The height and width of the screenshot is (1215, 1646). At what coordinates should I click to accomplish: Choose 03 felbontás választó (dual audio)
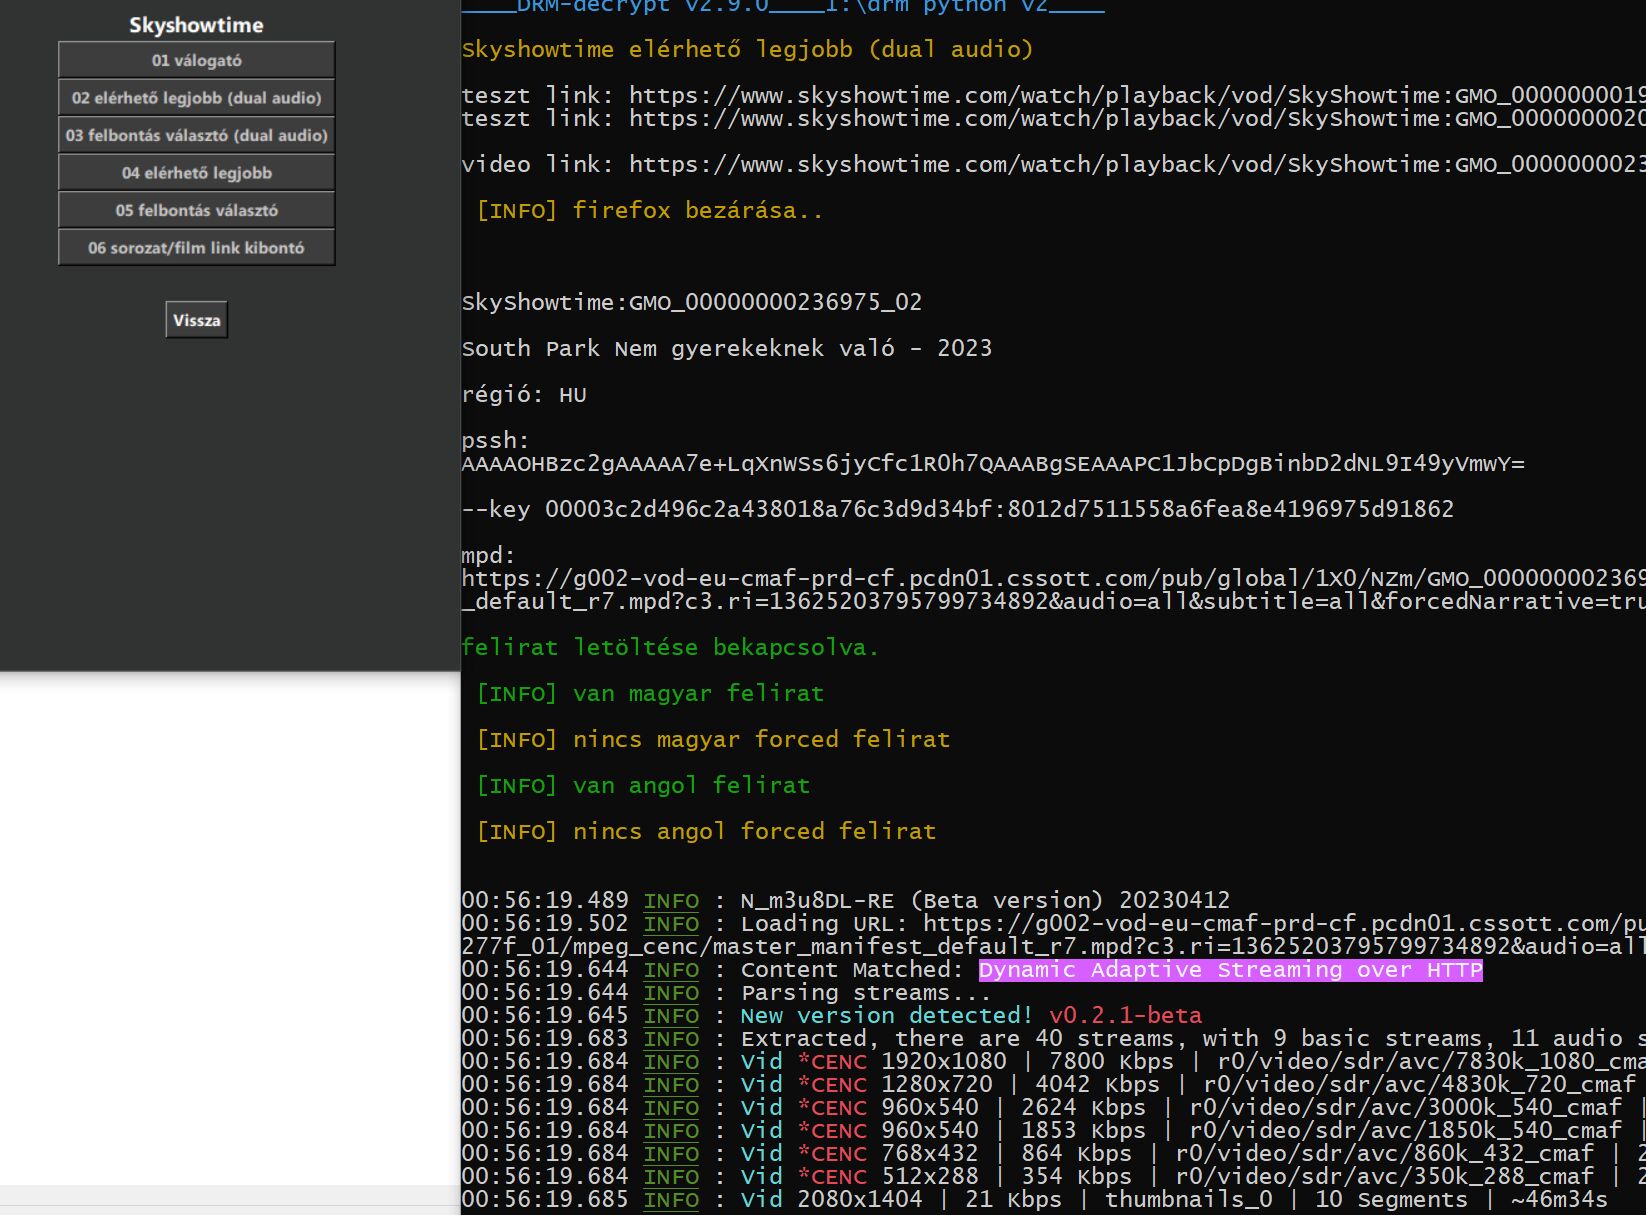click(196, 135)
